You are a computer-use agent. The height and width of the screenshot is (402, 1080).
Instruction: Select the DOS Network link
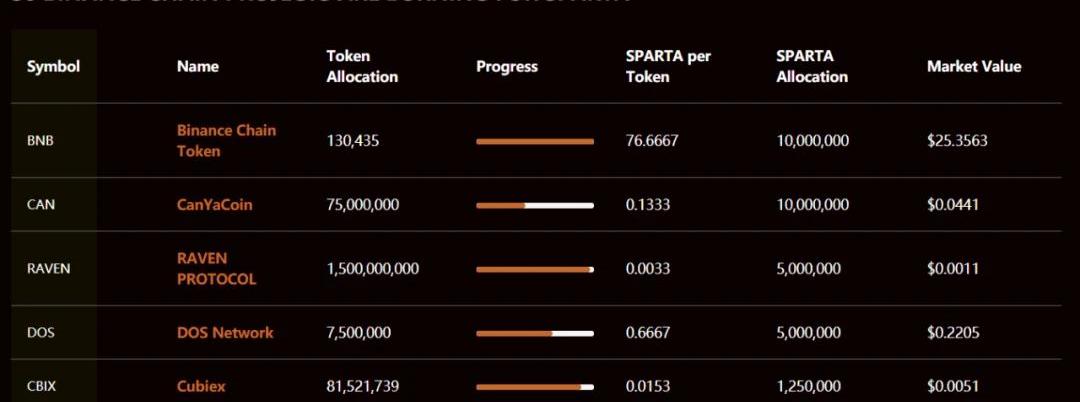225,333
